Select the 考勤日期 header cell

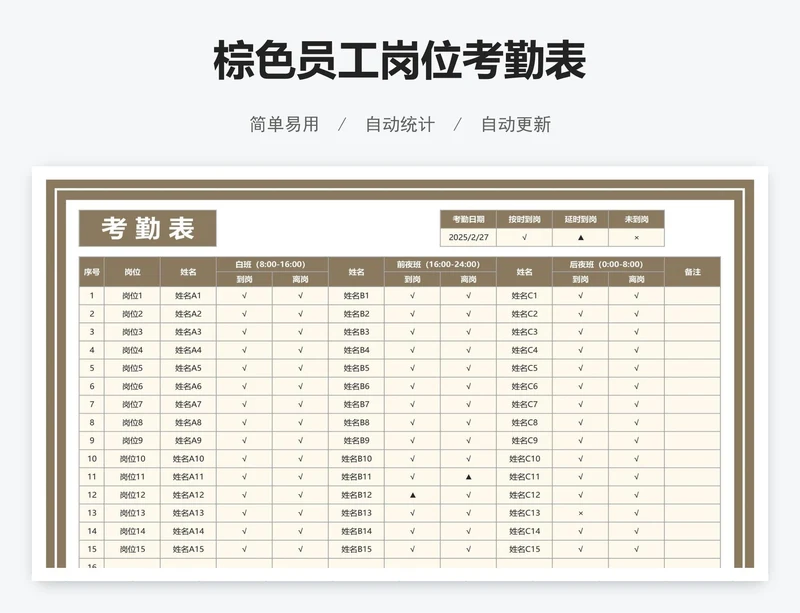pos(468,219)
